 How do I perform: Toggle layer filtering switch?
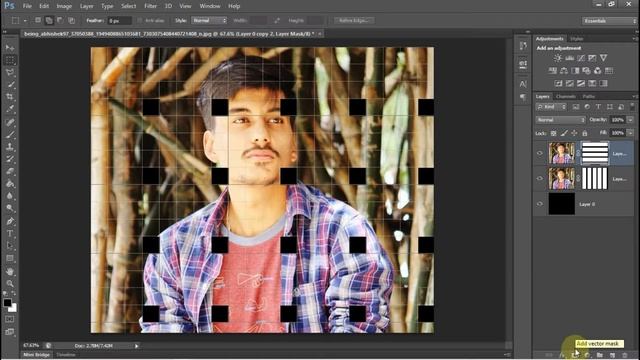(632, 107)
